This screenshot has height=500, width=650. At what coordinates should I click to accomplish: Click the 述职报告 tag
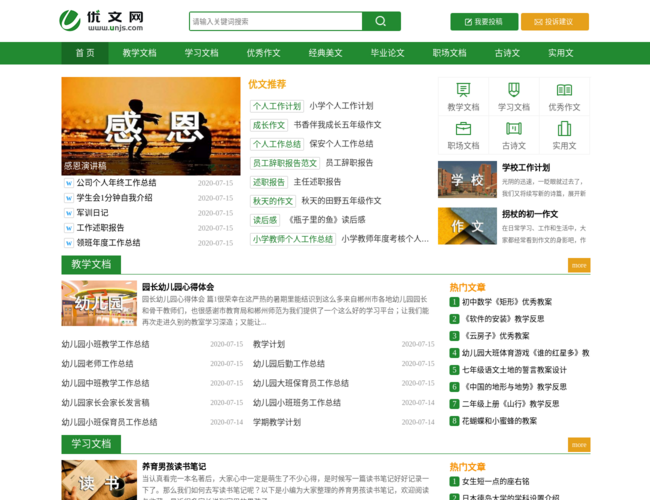(x=269, y=182)
